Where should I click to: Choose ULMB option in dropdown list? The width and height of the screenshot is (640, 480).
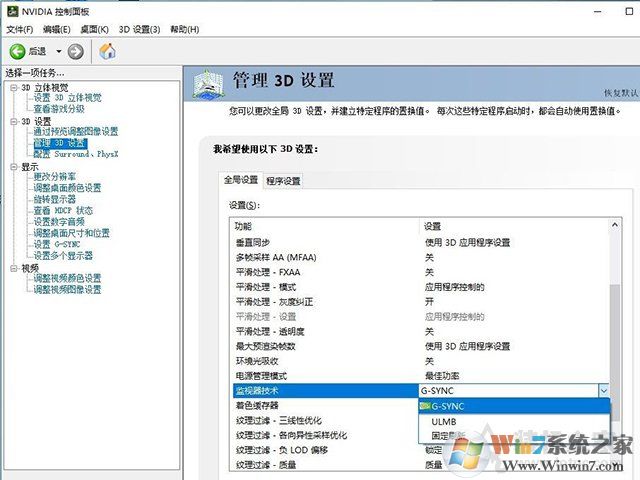click(514, 421)
